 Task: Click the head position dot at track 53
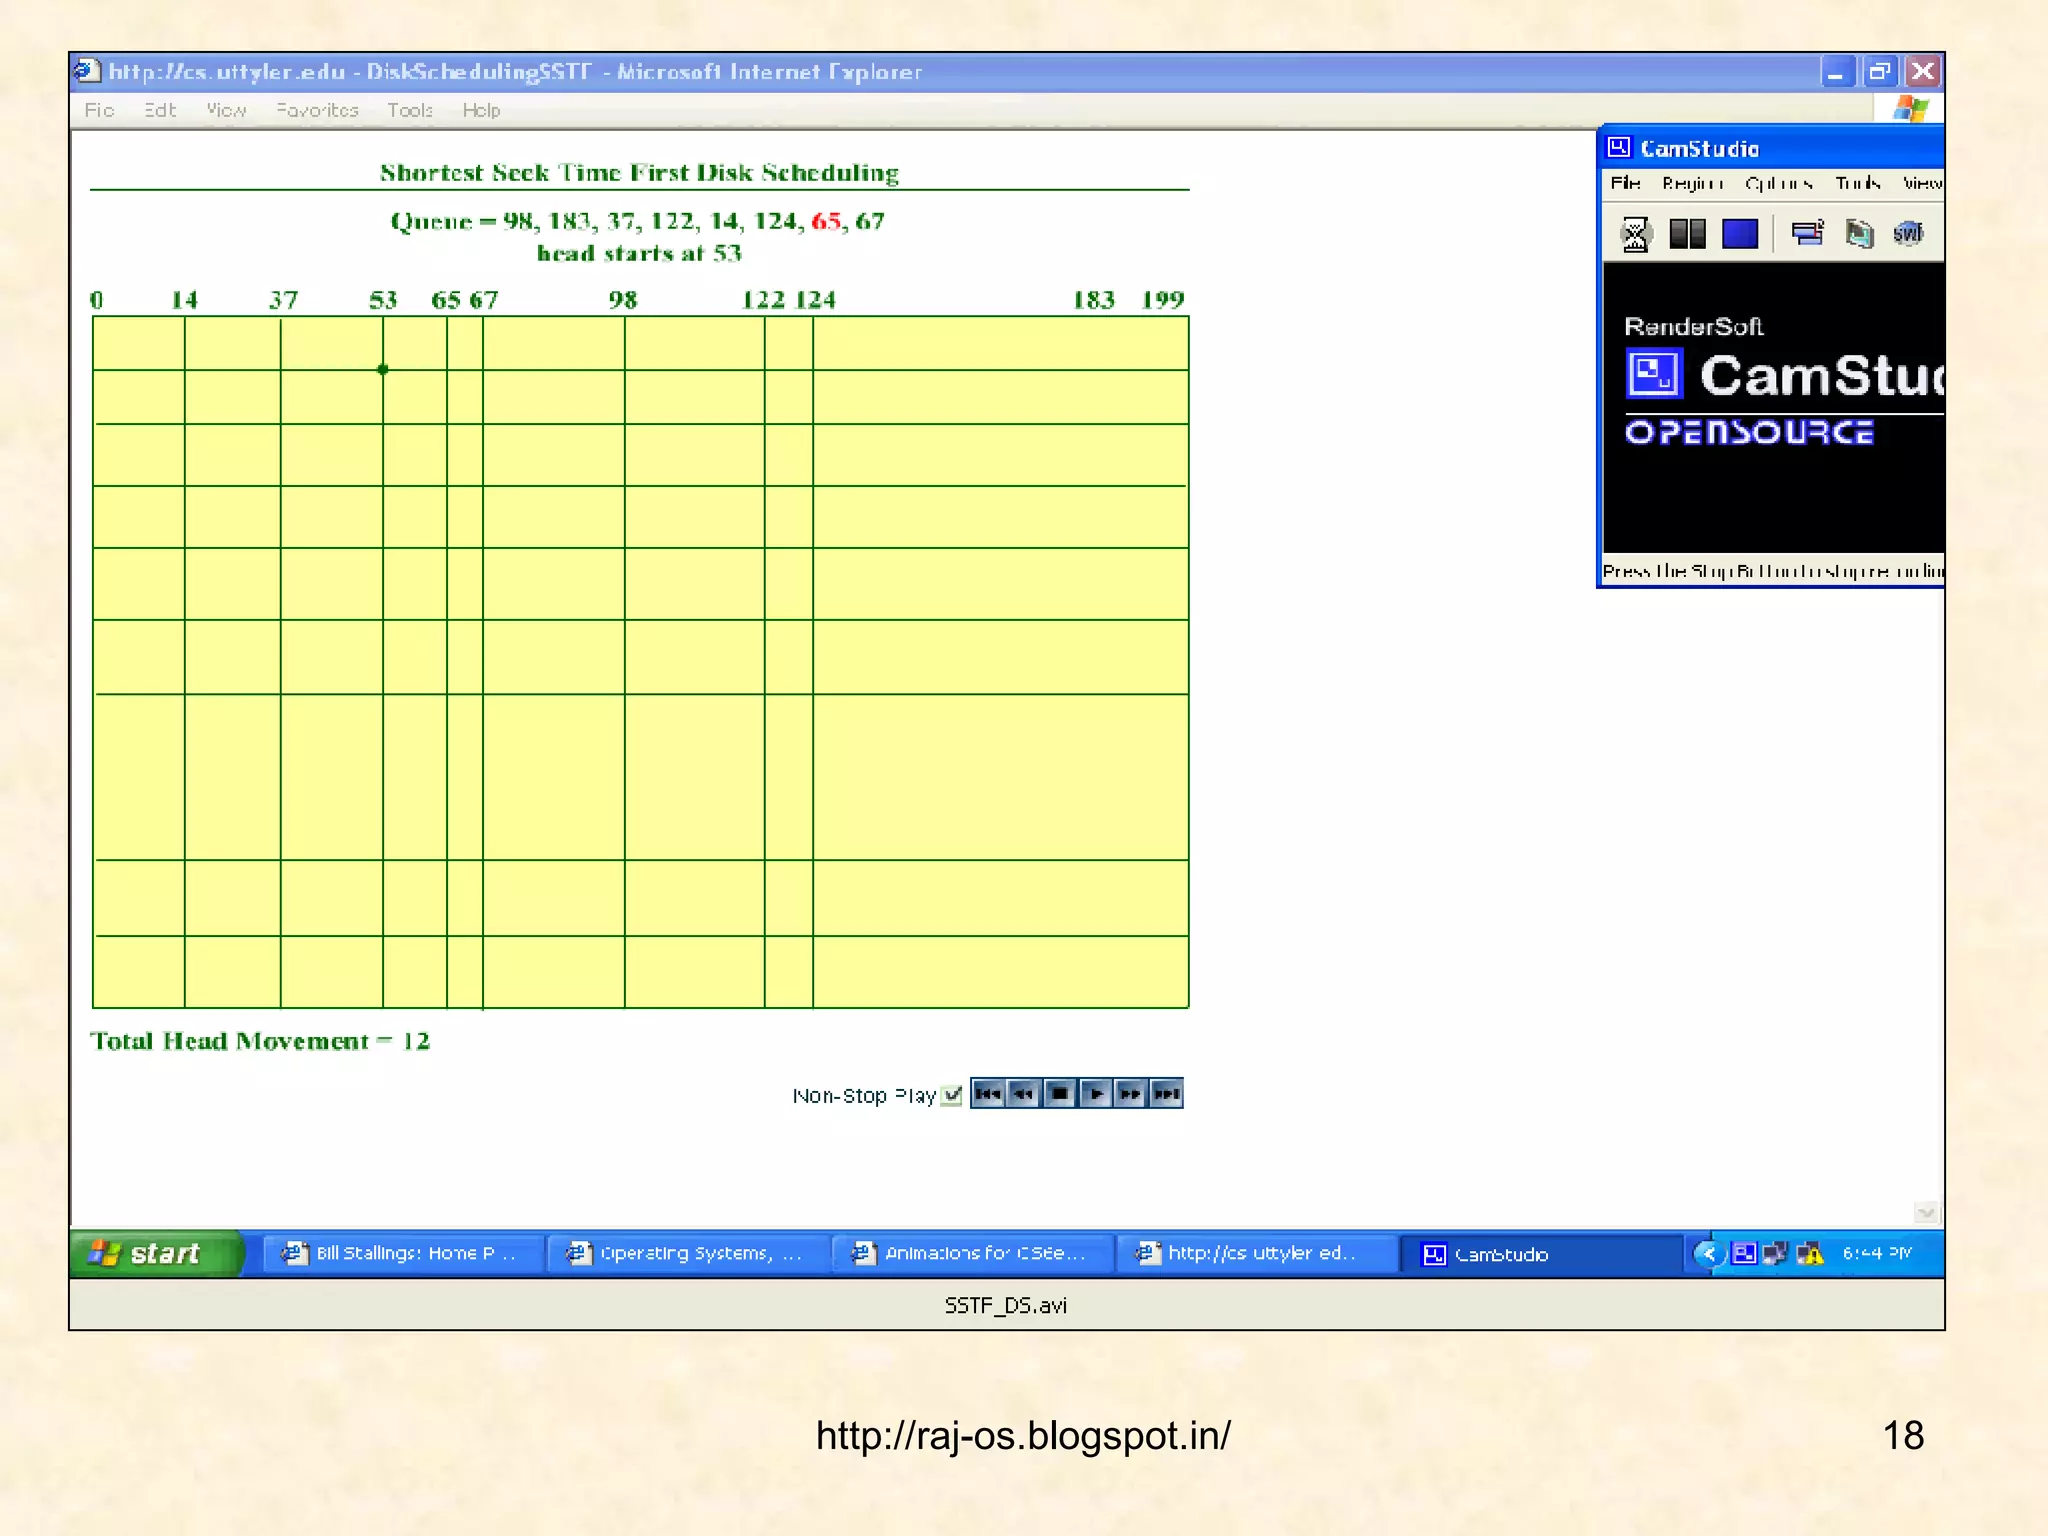point(383,369)
